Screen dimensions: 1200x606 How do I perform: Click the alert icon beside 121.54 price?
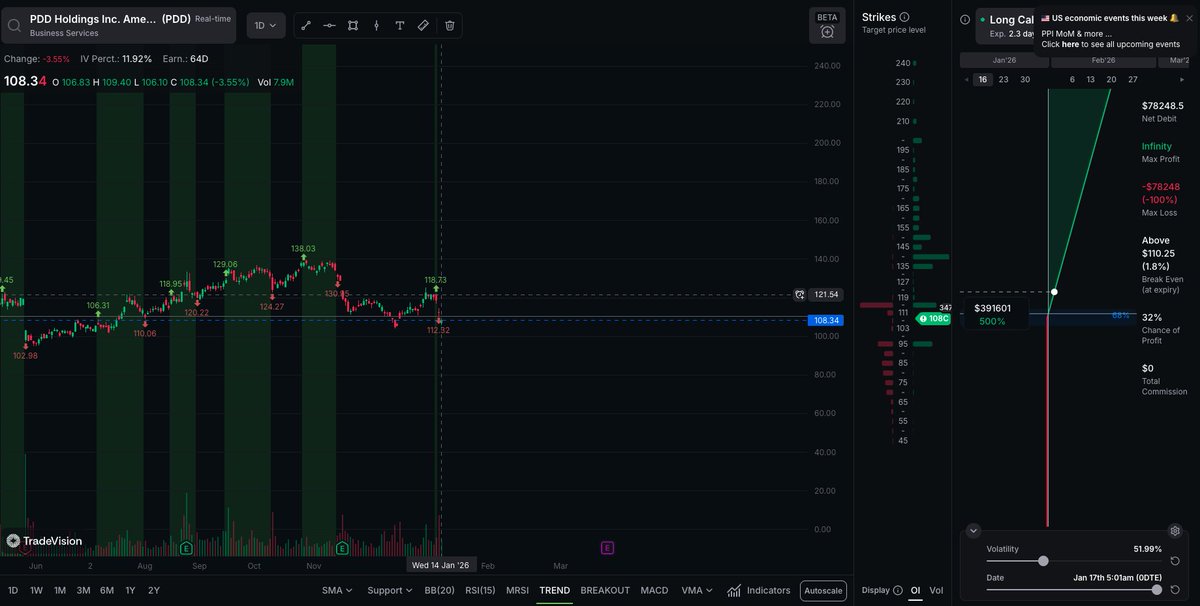(799, 295)
